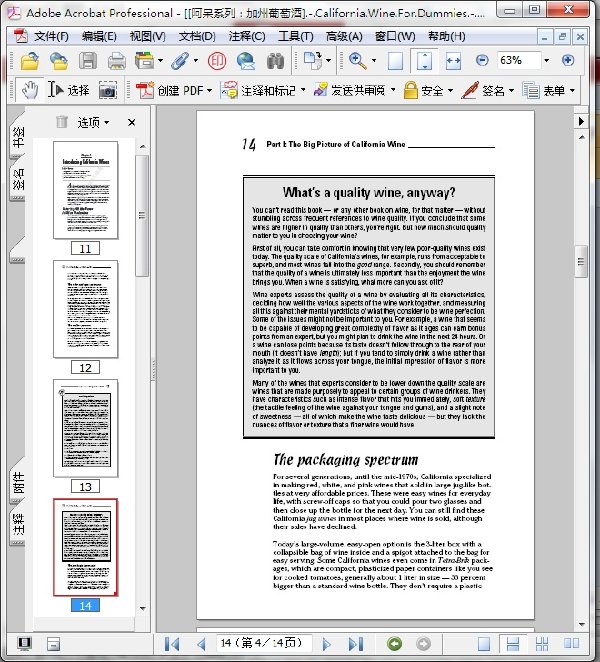The image size is (600, 662).
Task: Open the Comments (注释) side tab
Action: tap(17, 524)
